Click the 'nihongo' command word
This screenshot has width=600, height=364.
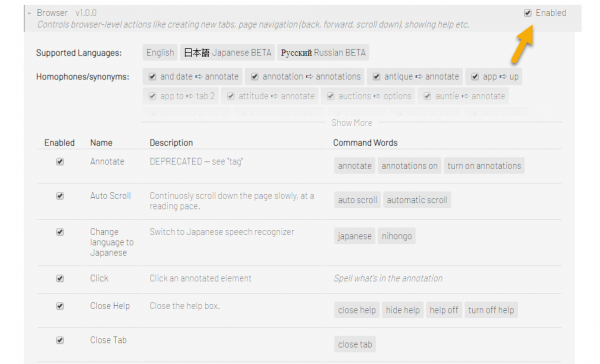(397, 236)
